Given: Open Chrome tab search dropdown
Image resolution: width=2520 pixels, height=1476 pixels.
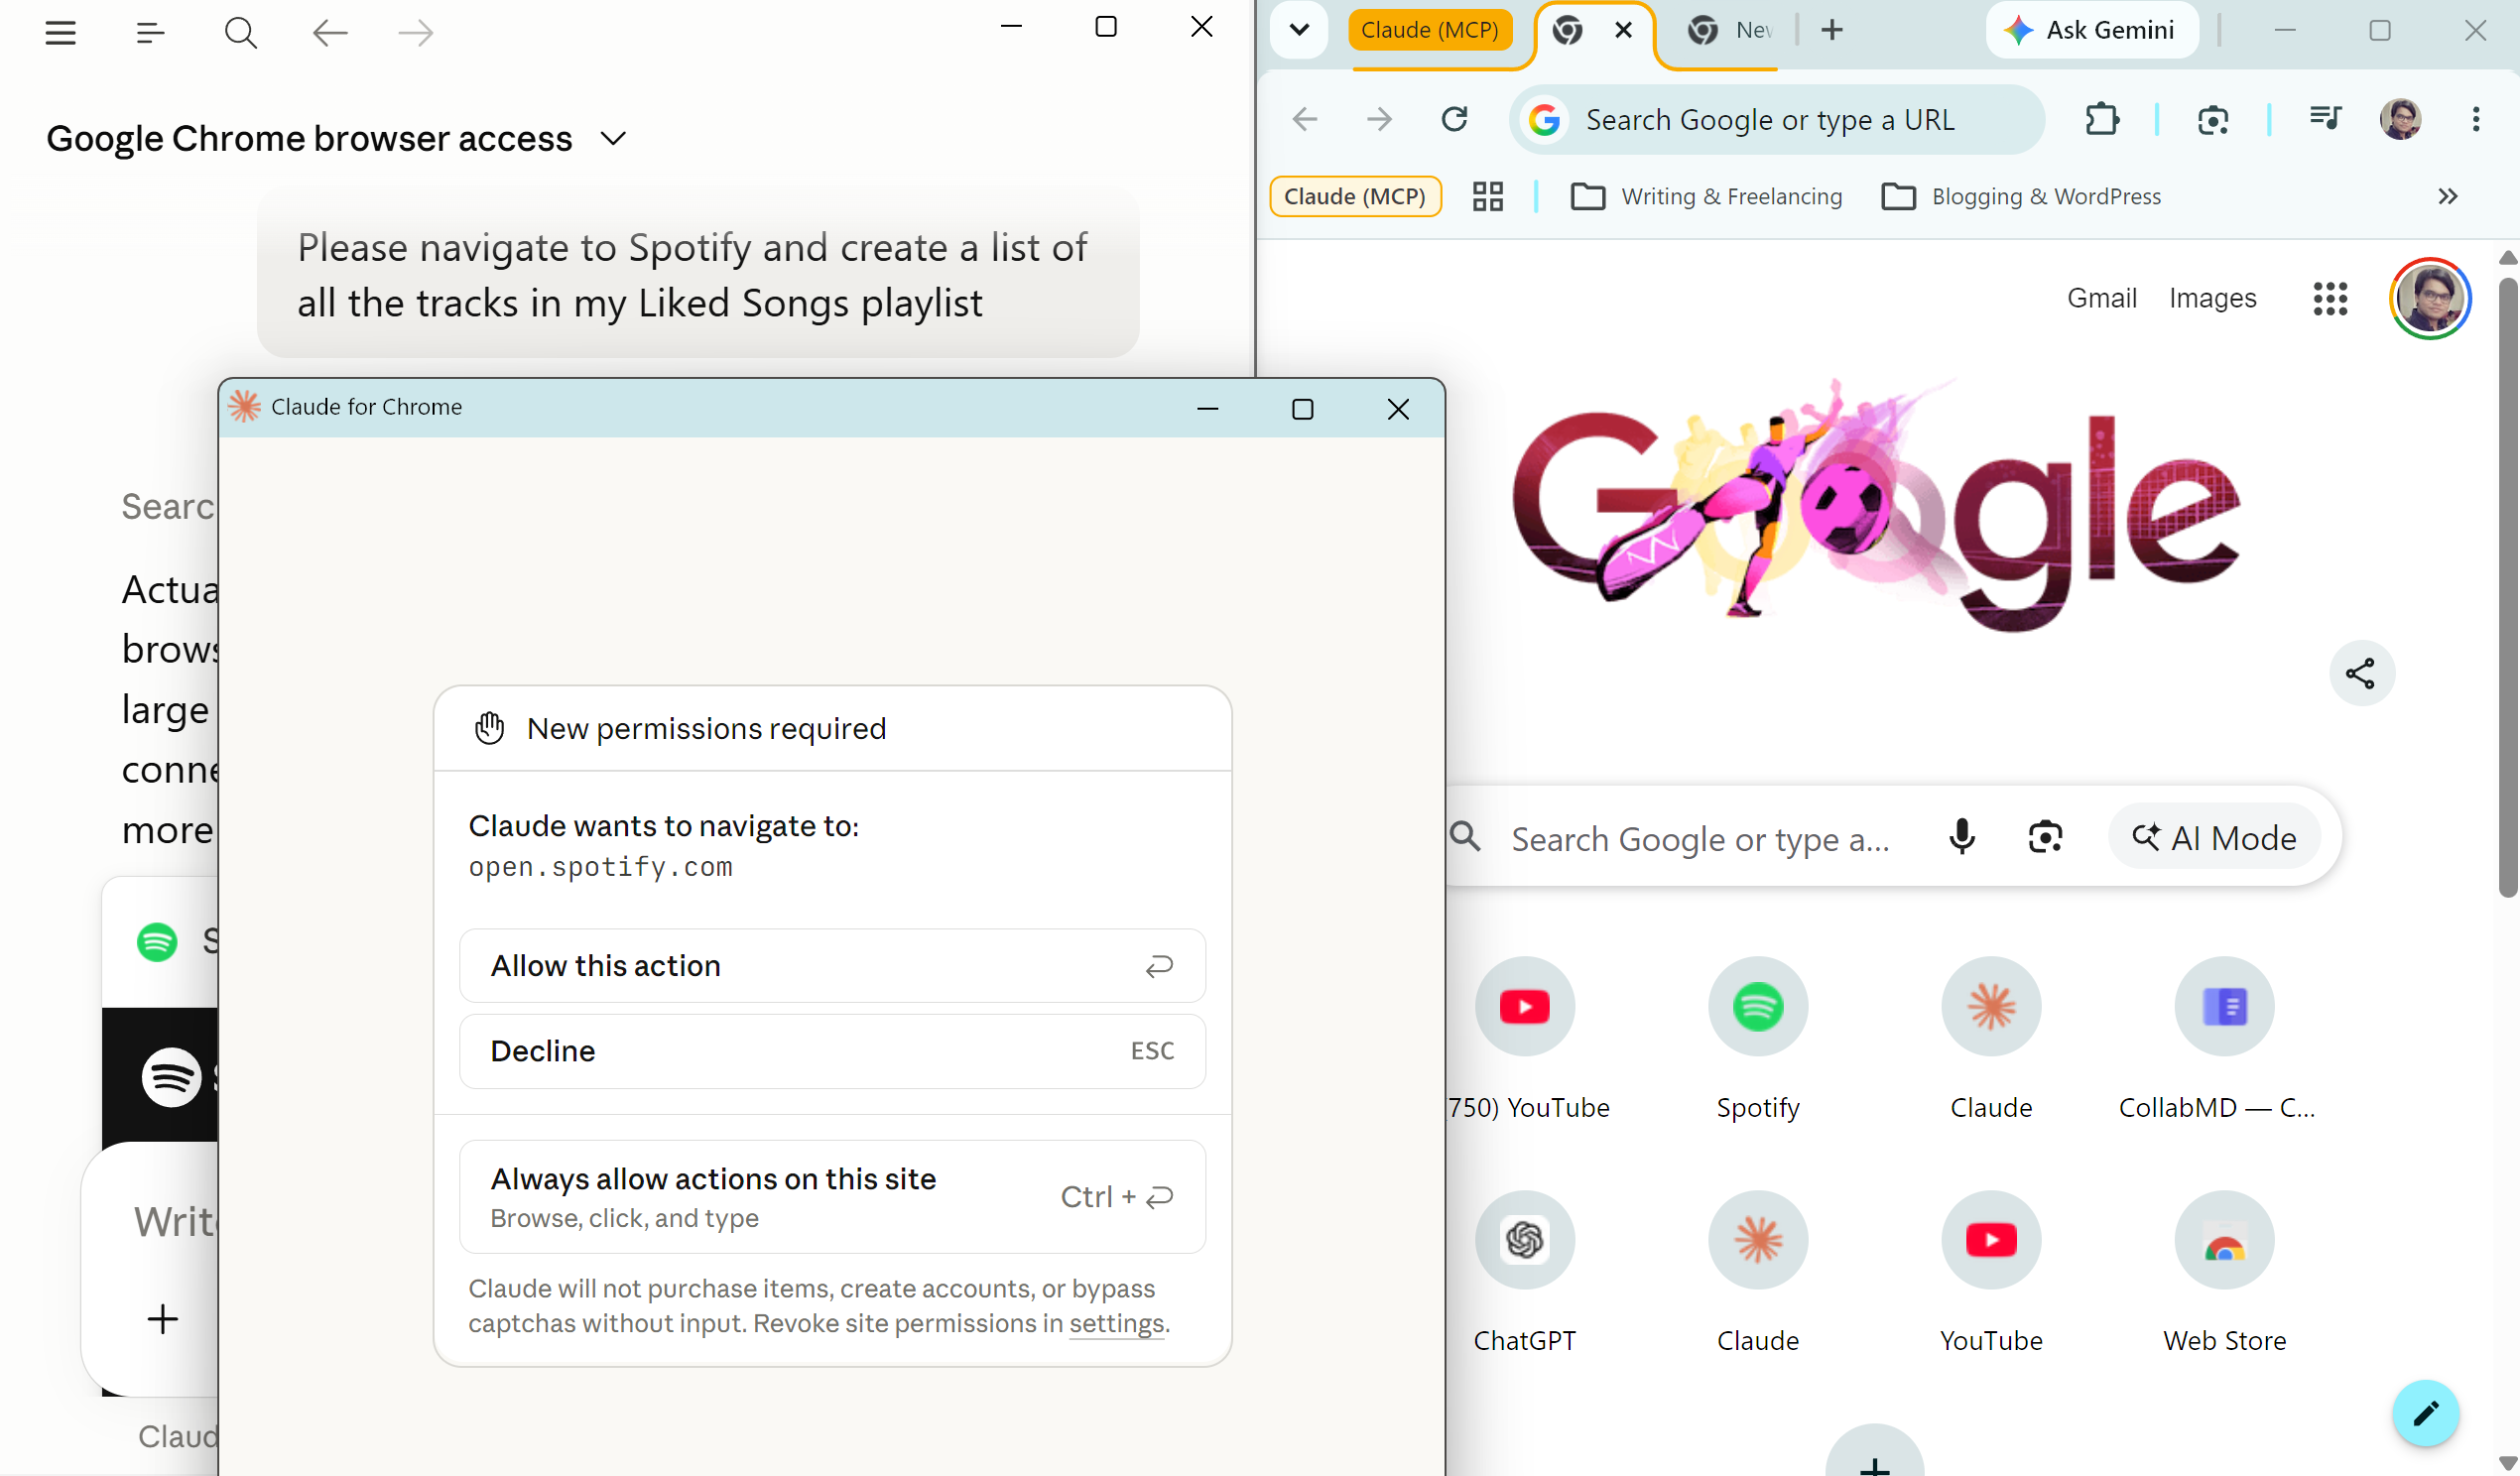Looking at the screenshot, I should click(1299, 30).
